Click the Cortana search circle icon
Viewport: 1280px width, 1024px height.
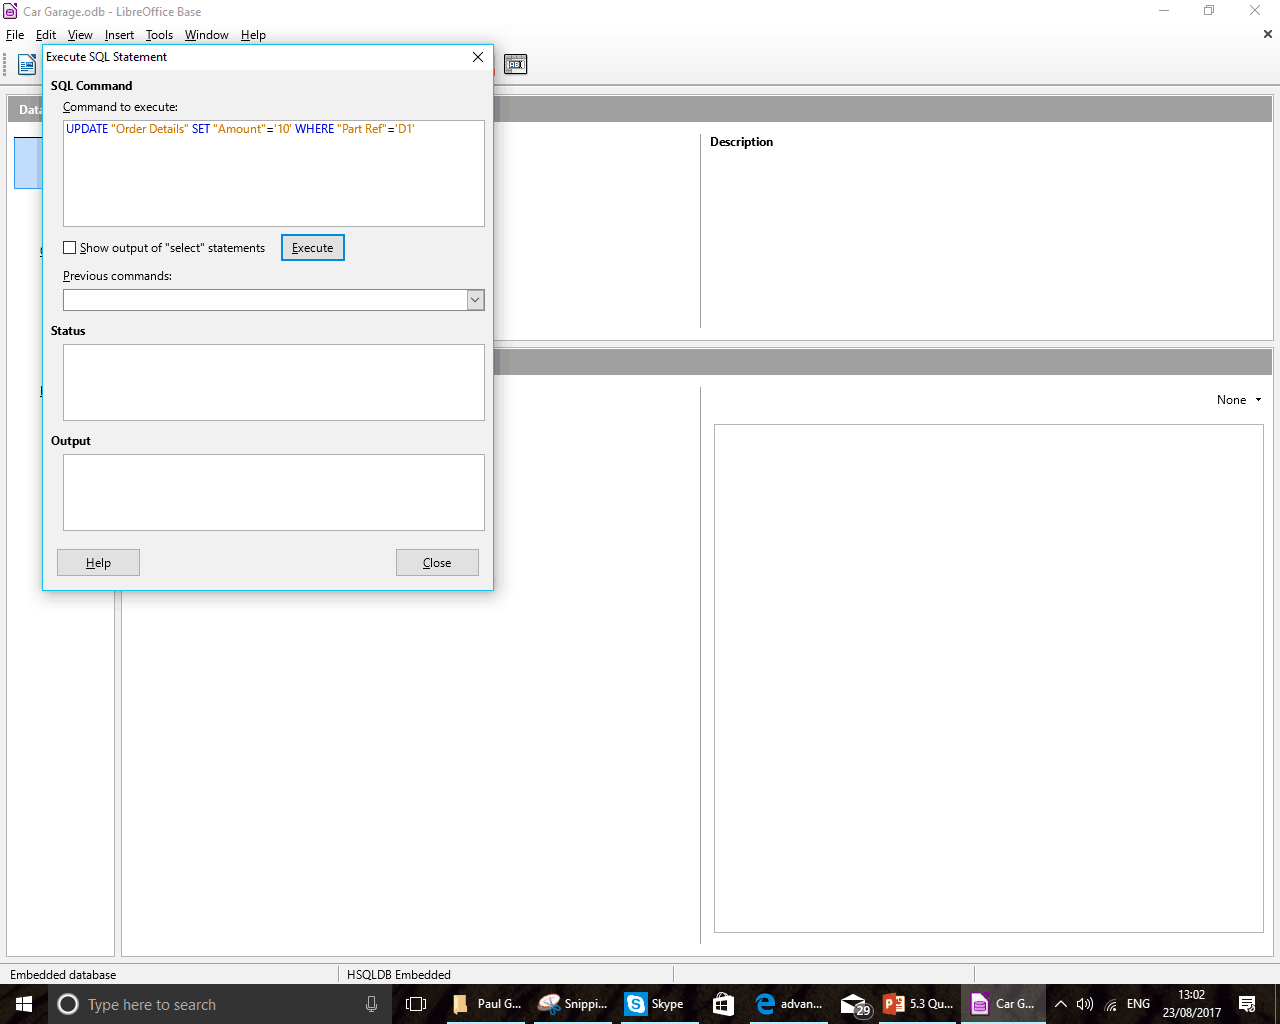[x=68, y=1004]
